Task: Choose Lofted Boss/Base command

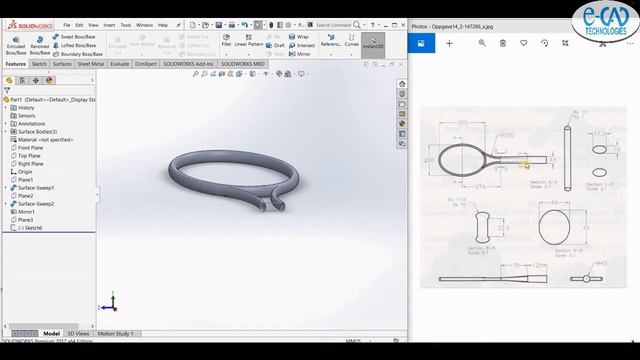Action: pos(74,45)
